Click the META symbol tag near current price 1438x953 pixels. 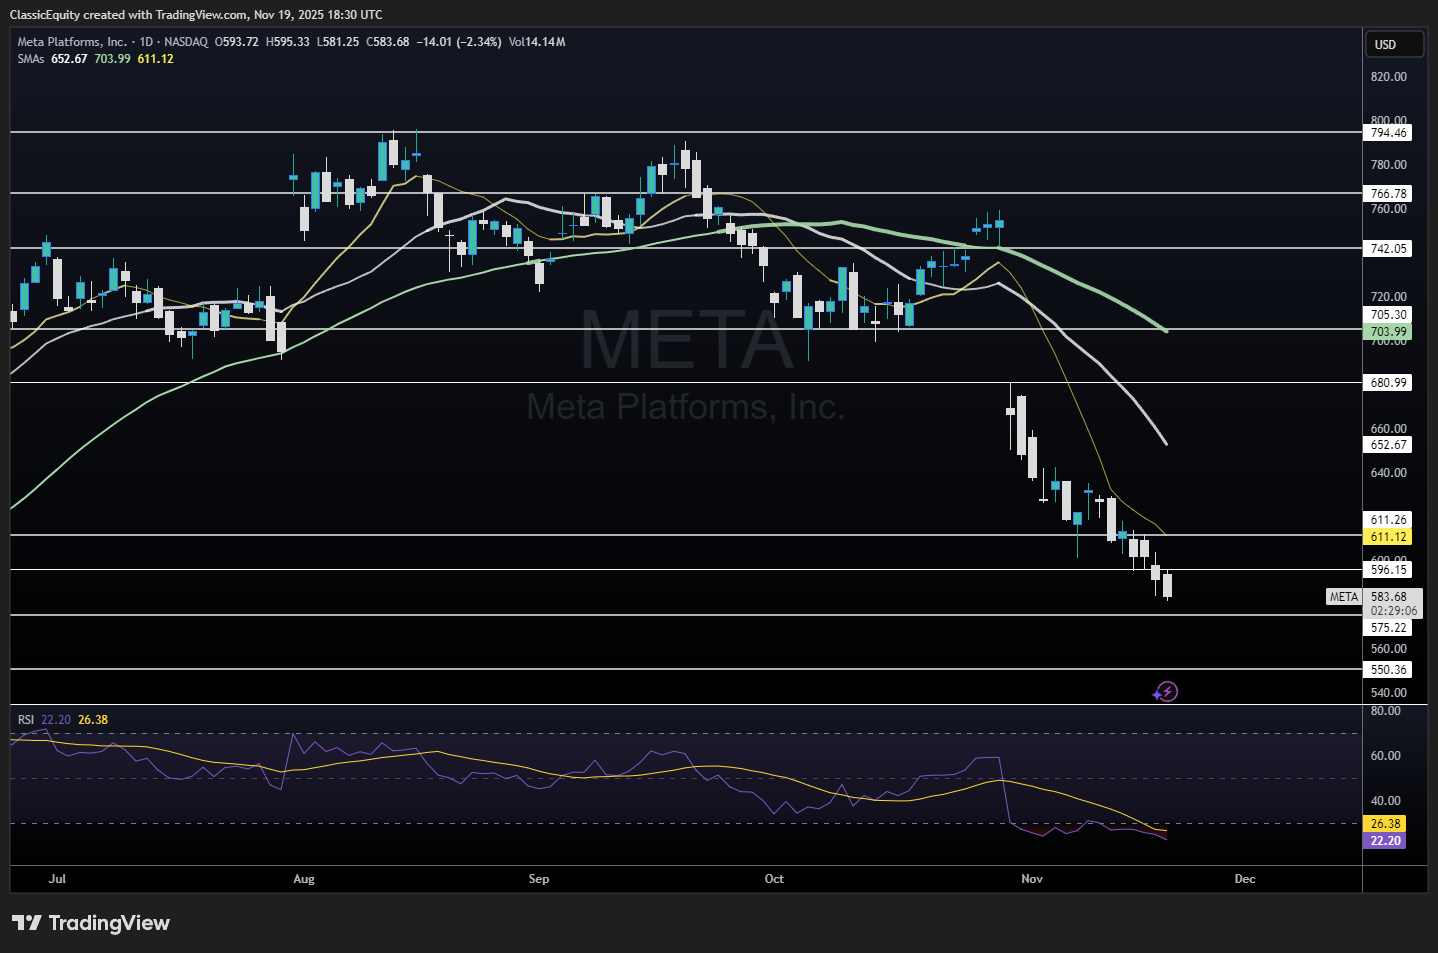pos(1343,597)
